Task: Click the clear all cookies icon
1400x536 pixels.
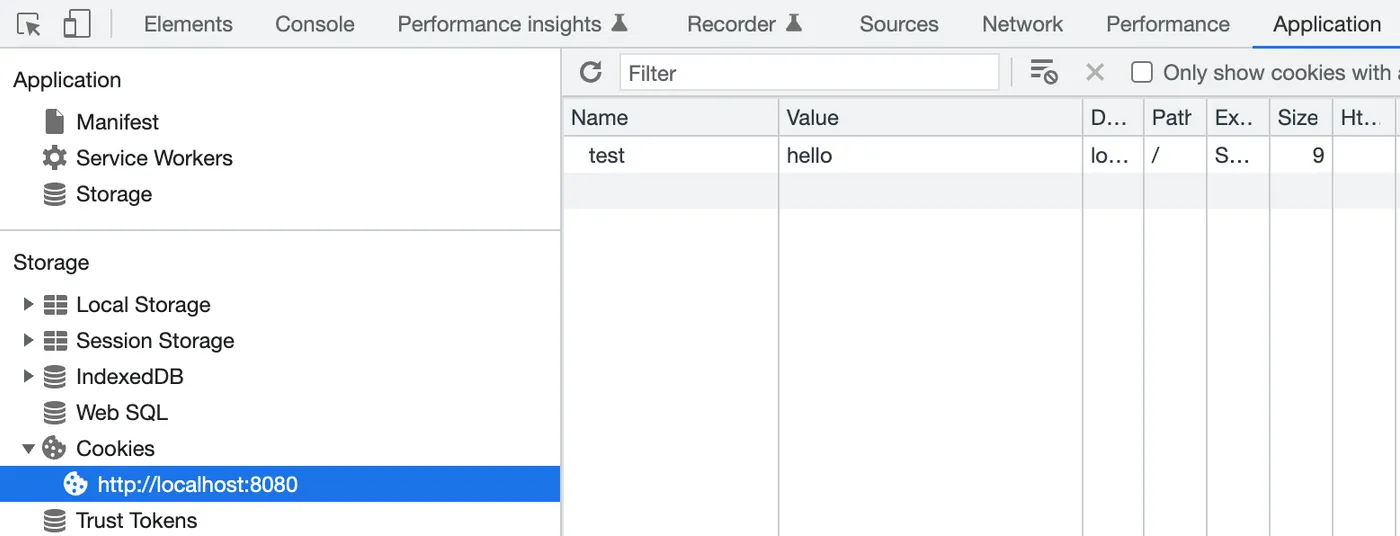Action: [1043, 72]
